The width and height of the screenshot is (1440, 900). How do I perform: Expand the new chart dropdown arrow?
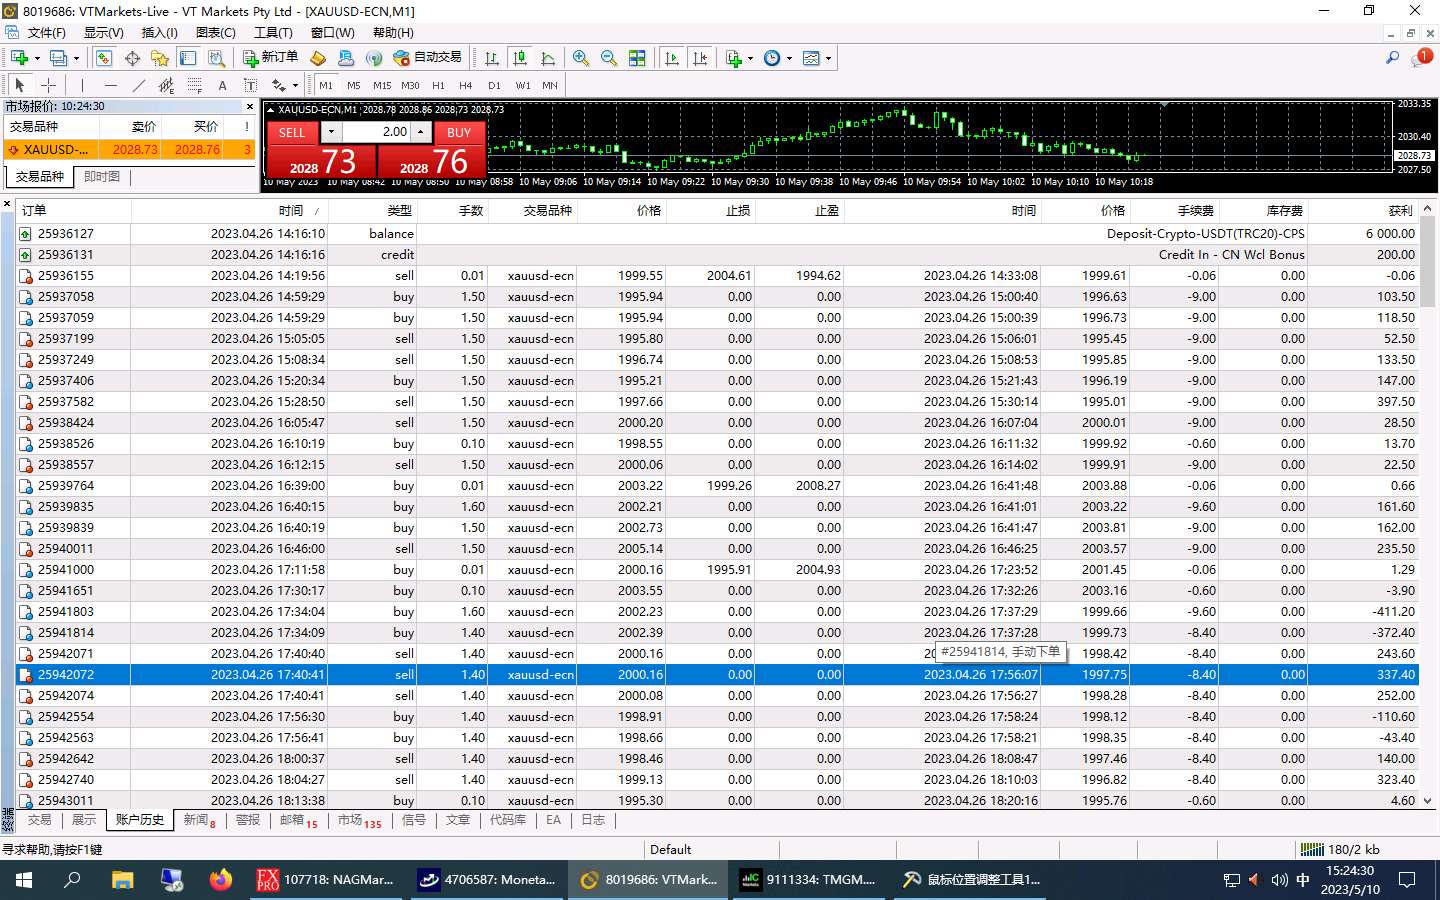point(37,58)
